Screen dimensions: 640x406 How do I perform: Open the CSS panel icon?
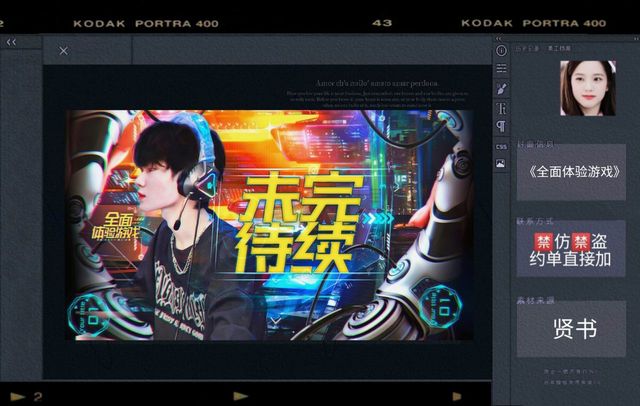click(x=501, y=146)
